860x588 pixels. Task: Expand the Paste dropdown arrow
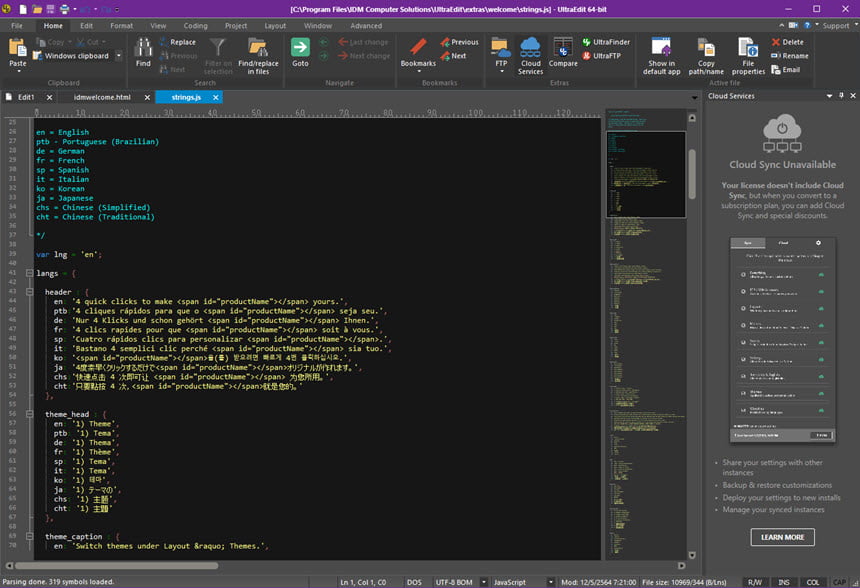18,71
